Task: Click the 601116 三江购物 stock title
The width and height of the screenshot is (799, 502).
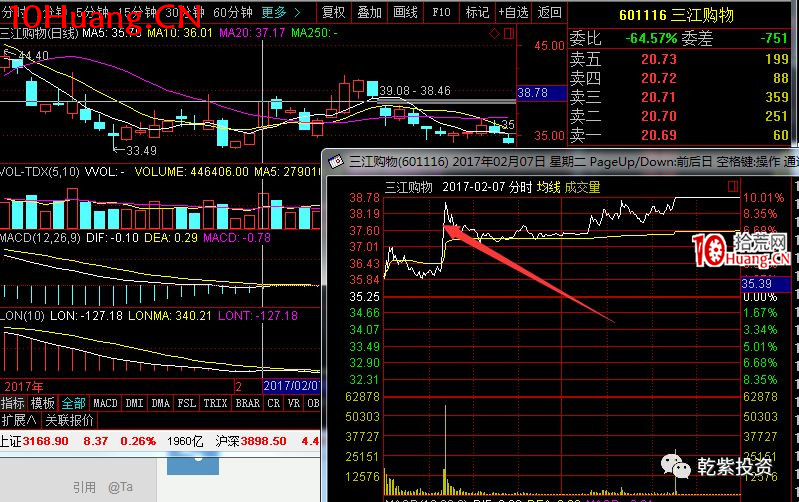Action: click(676, 15)
